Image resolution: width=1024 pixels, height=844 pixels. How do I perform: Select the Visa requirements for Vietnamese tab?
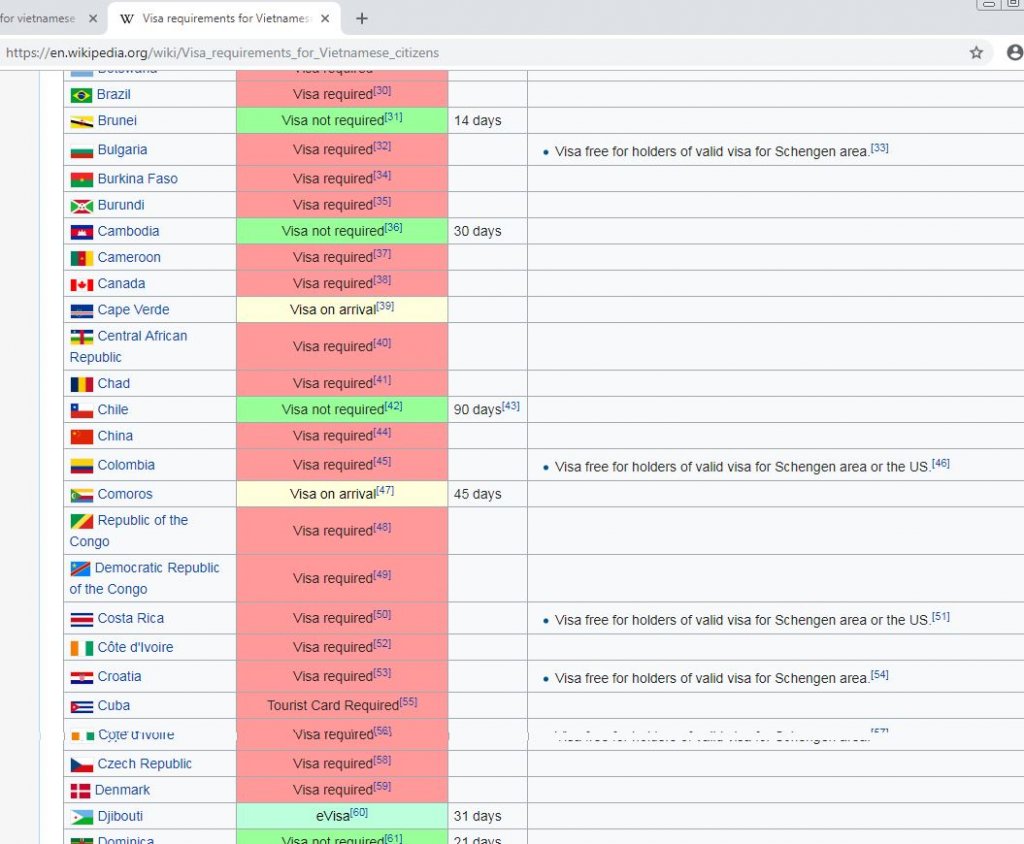[225, 18]
